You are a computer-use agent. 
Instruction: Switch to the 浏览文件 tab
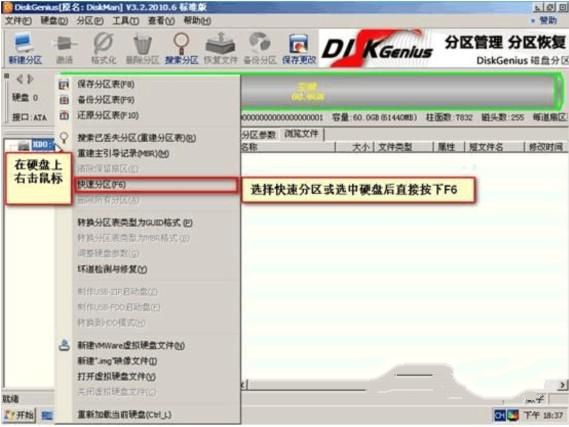(x=301, y=134)
